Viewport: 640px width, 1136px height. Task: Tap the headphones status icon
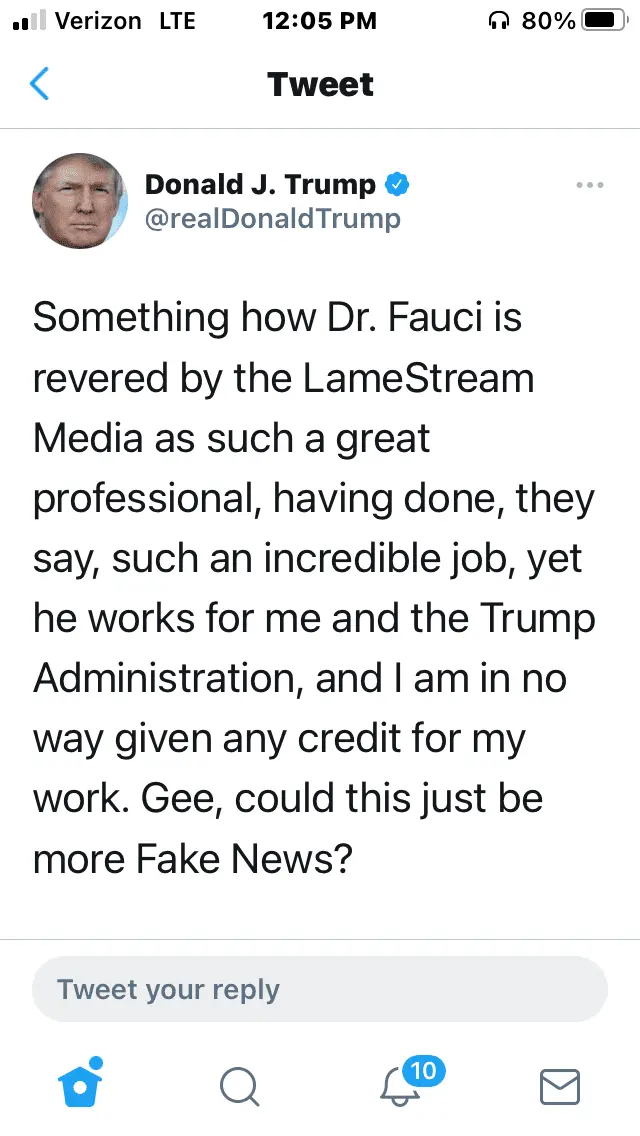tap(498, 21)
